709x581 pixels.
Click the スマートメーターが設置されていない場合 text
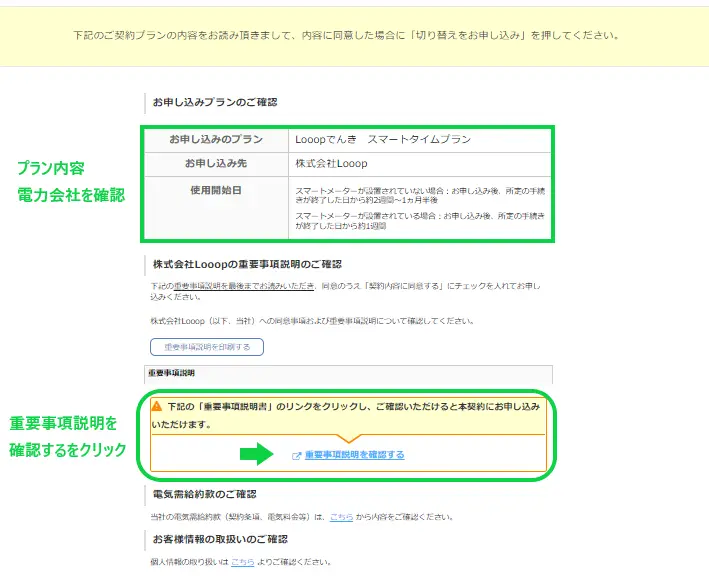tap(421, 195)
